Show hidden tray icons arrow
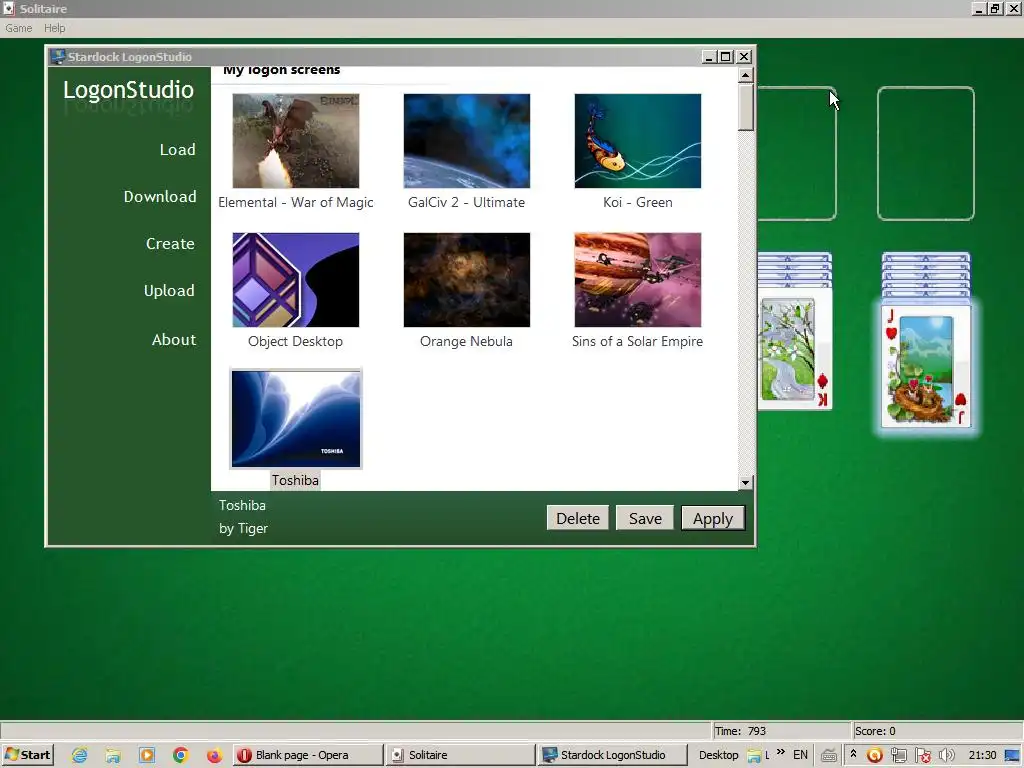Viewport: 1024px width, 768px height. tap(853, 754)
